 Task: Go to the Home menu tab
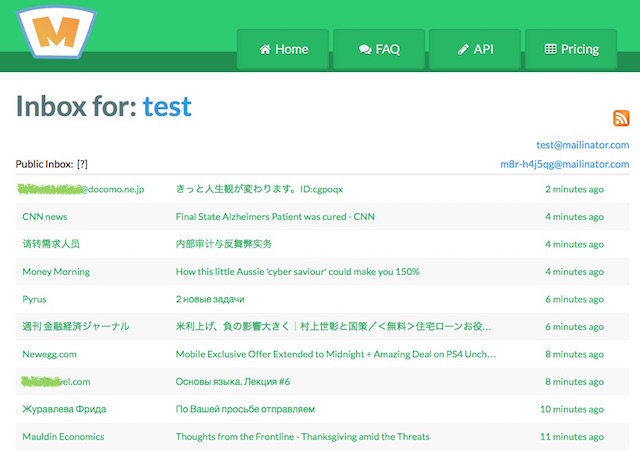click(x=283, y=49)
